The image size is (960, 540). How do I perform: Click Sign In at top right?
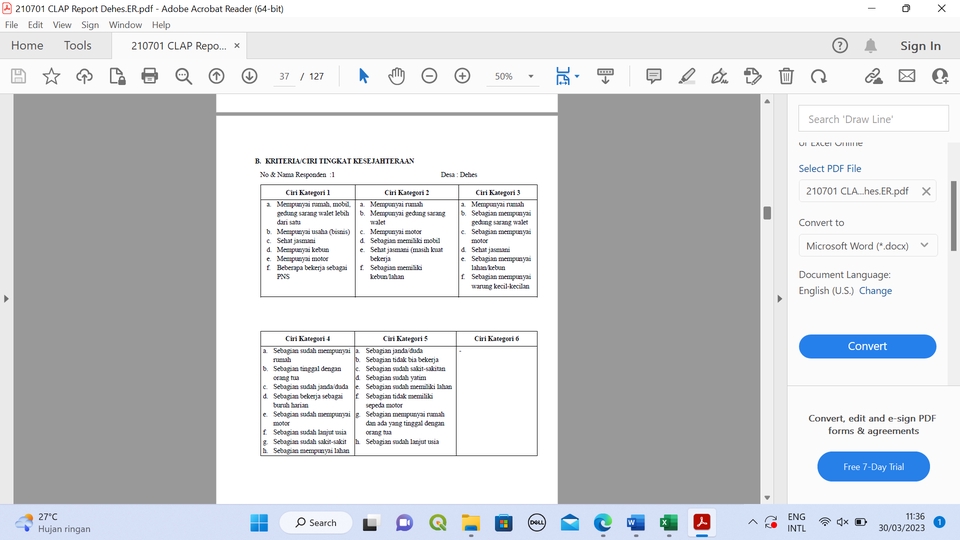pyautogui.click(x=920, y=45)
